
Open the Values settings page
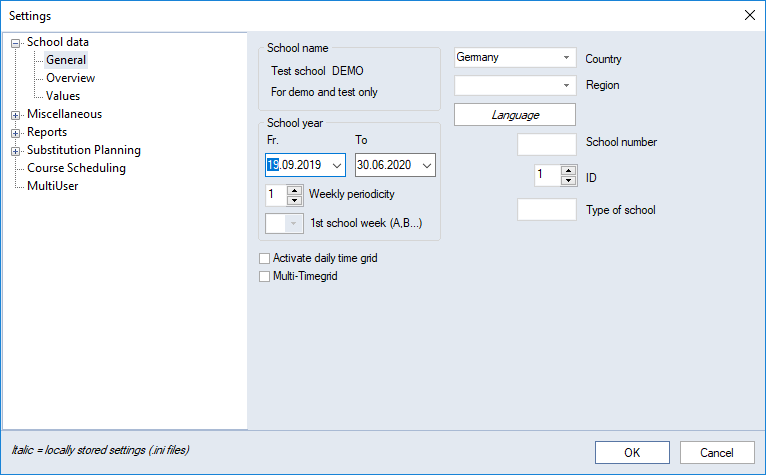63,96
